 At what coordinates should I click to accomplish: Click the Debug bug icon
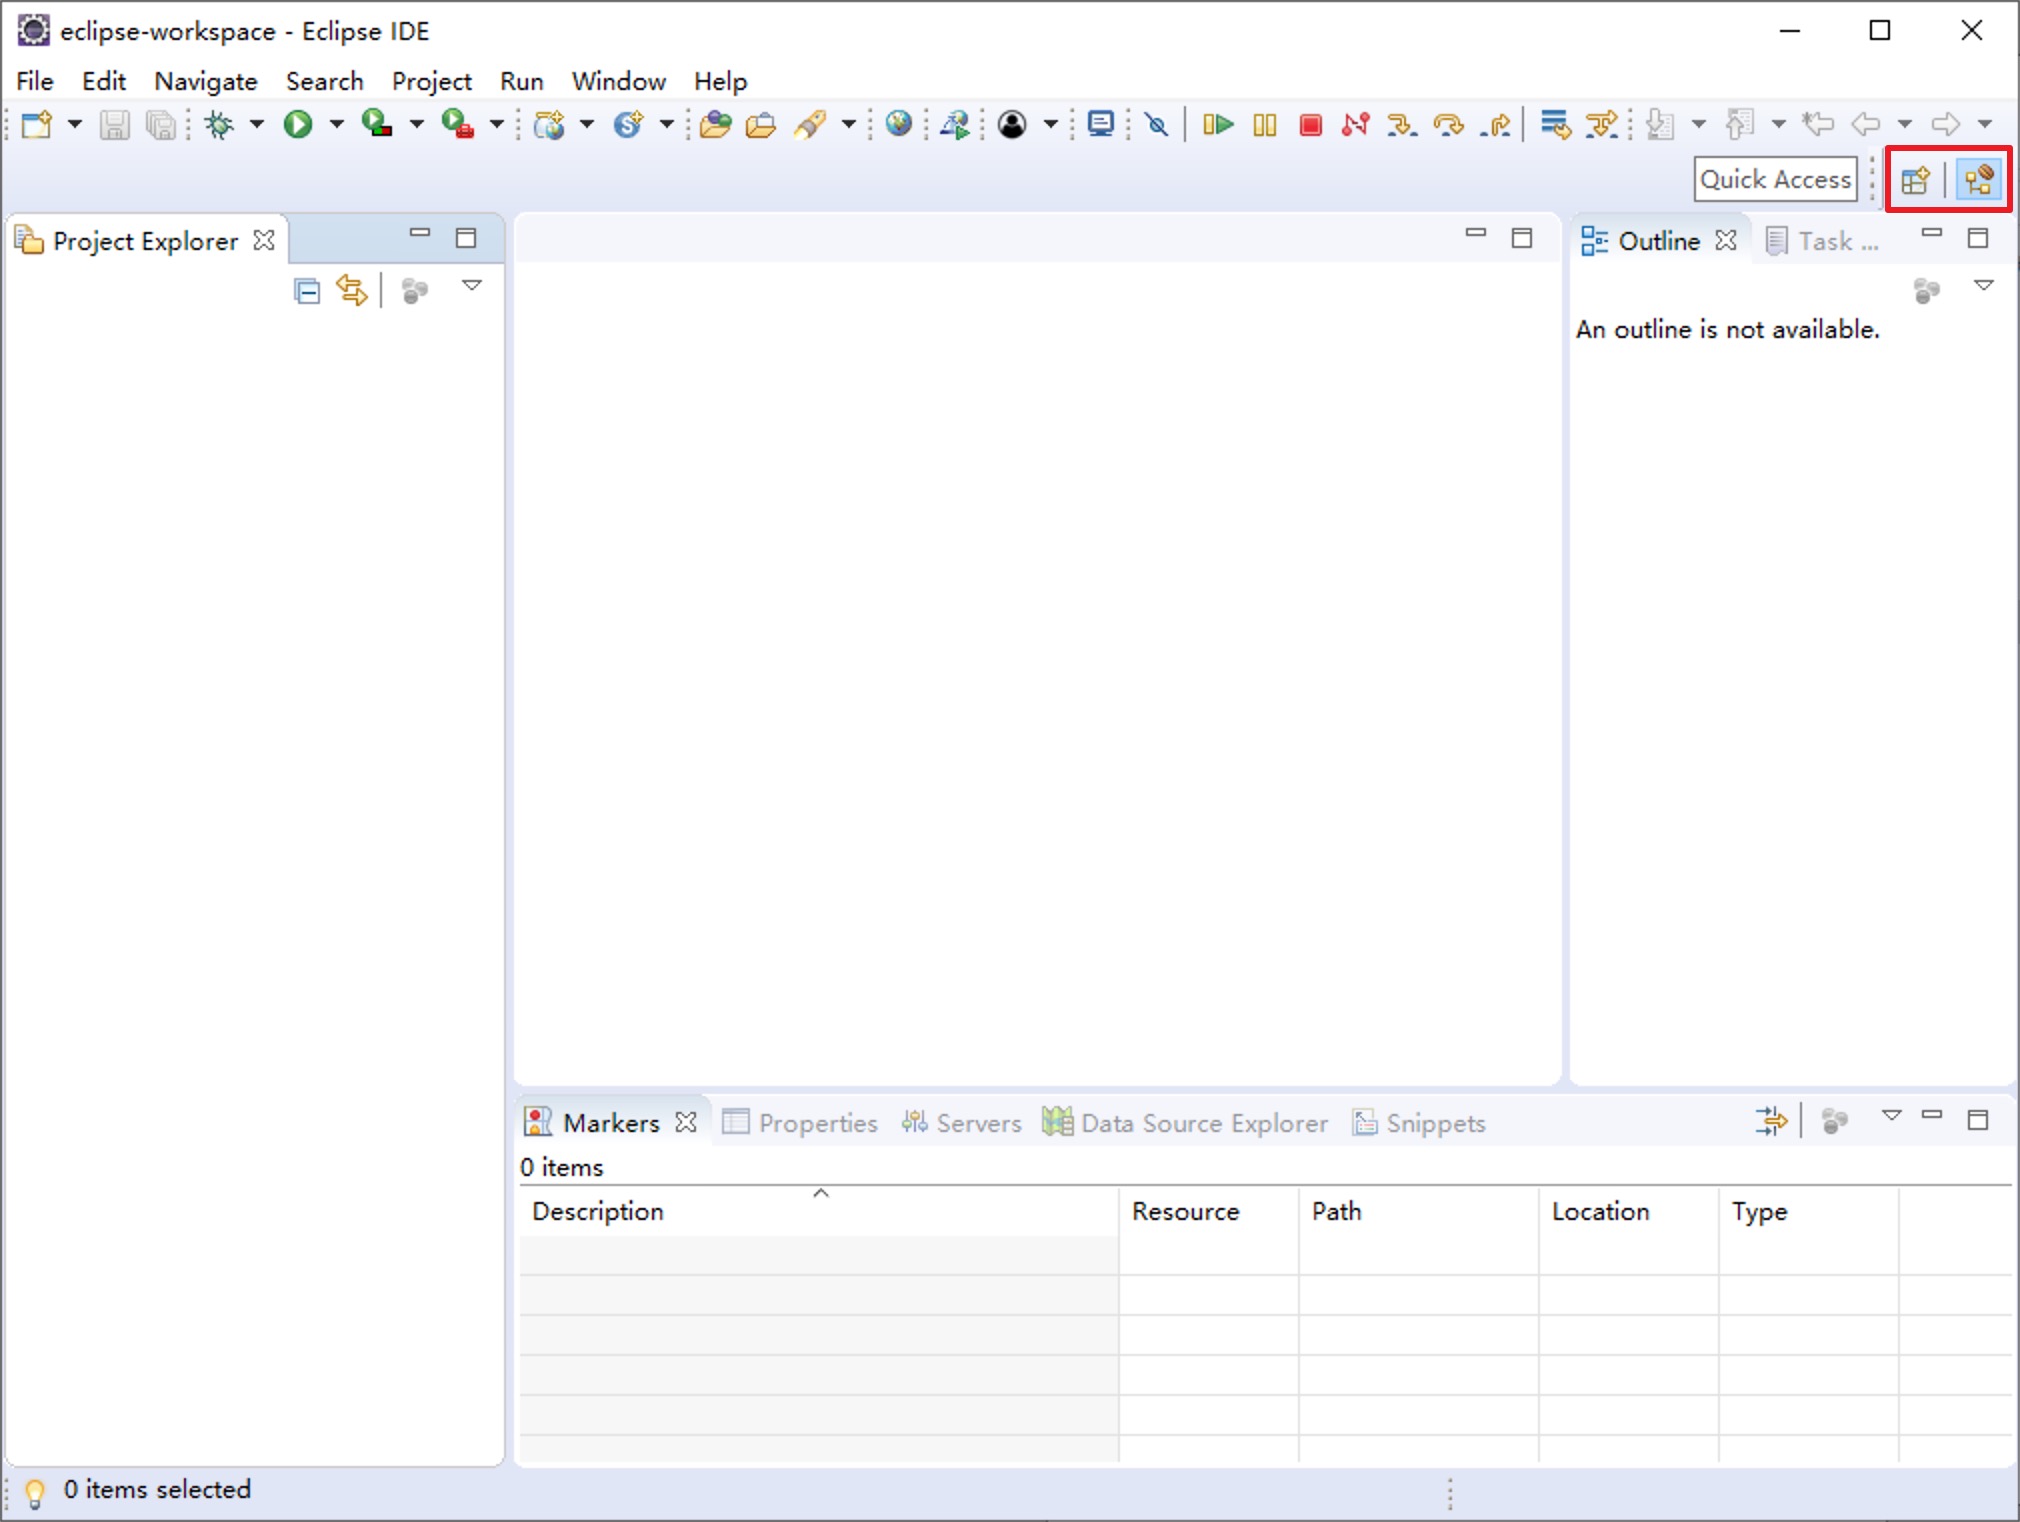click(219, 124)
